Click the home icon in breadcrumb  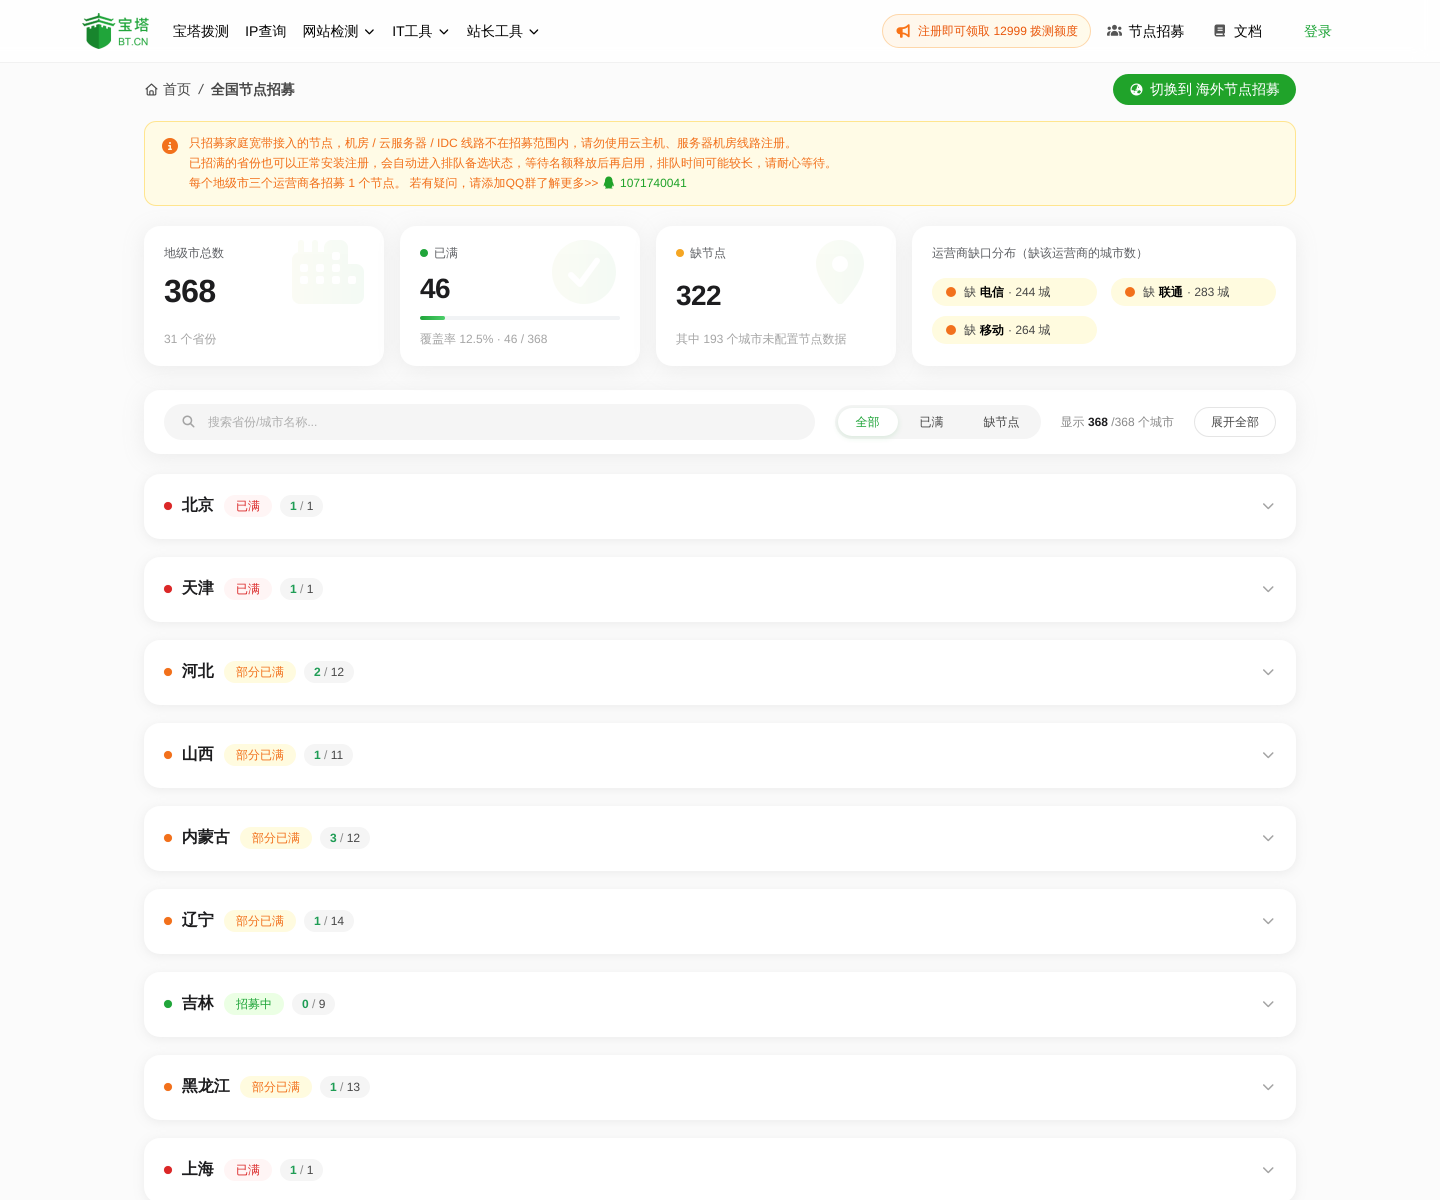point(152,90)
